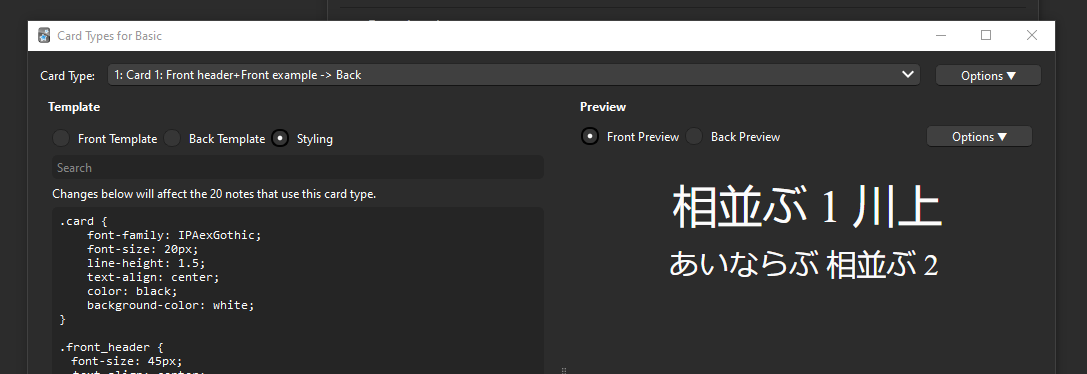Select the Back Template radio button

click(x=172, y=138)
